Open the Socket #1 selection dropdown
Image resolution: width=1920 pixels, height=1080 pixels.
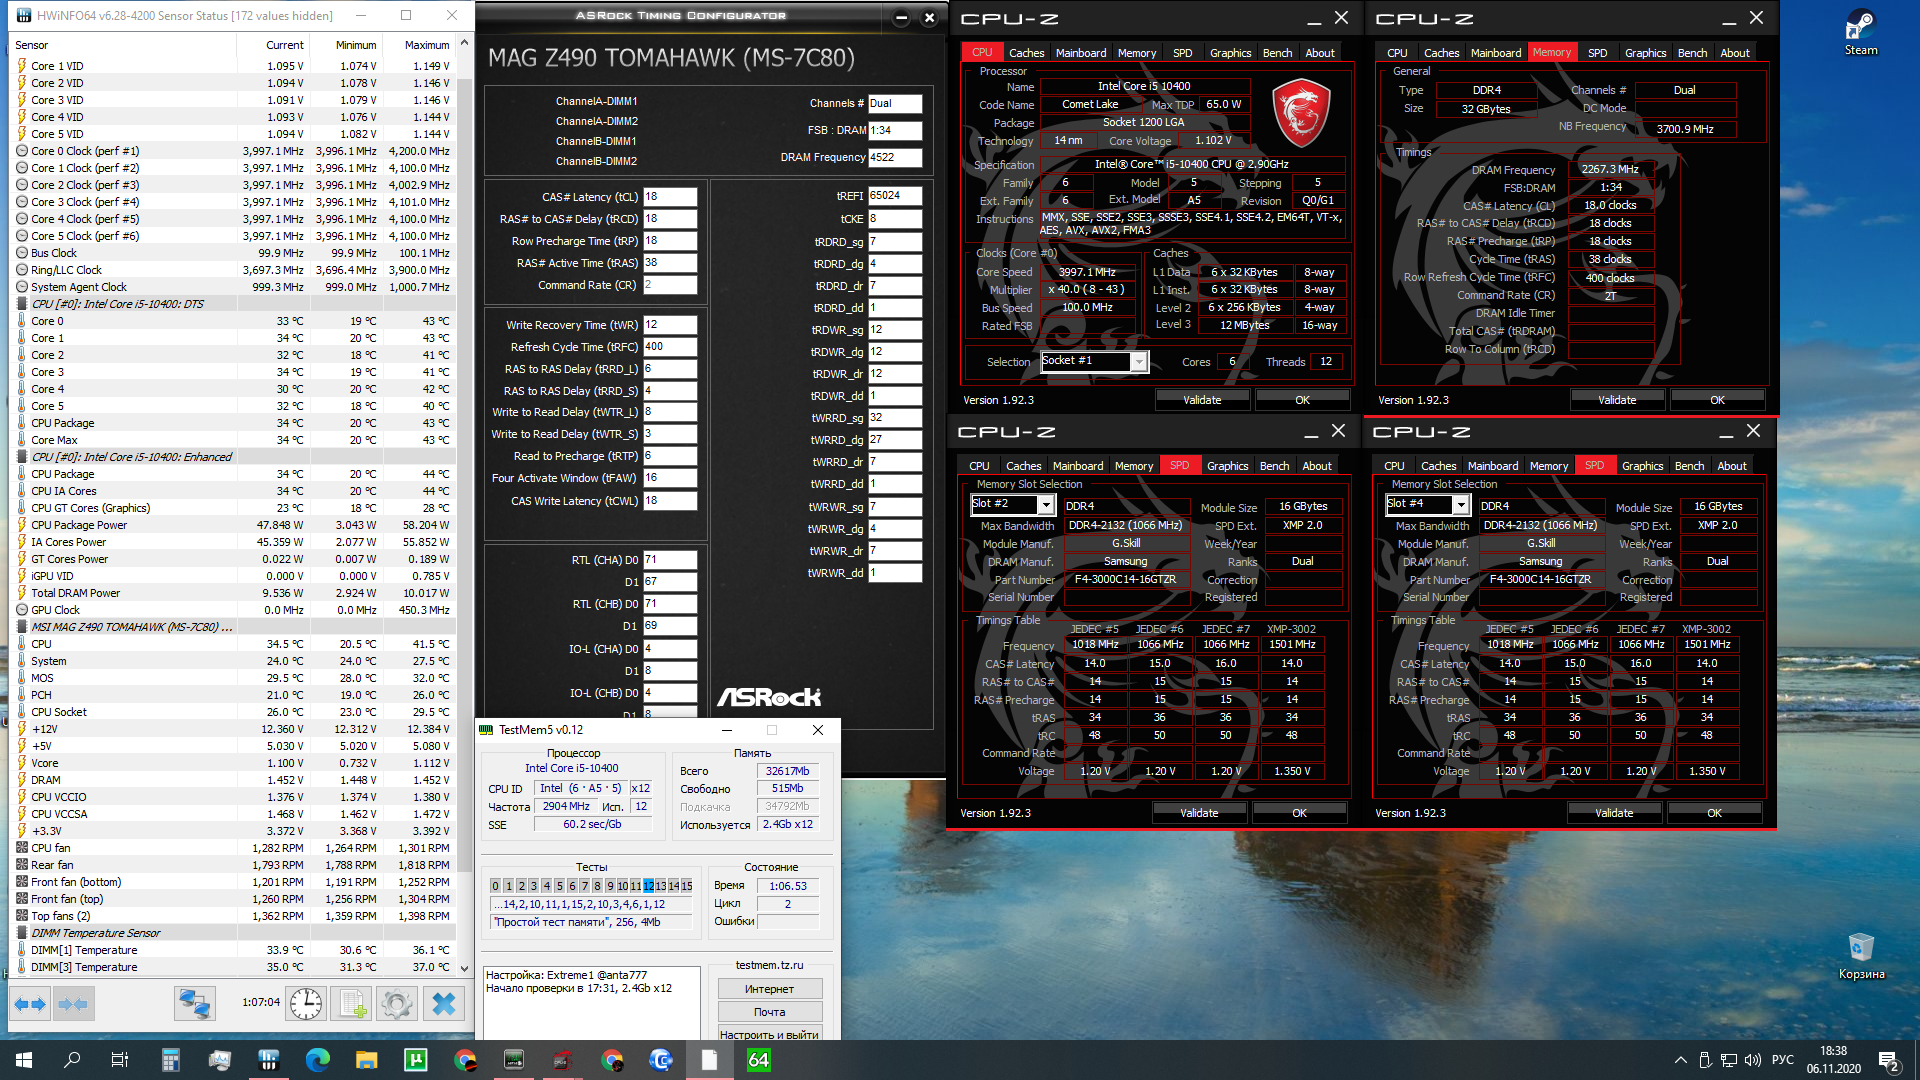[1138, 362]
